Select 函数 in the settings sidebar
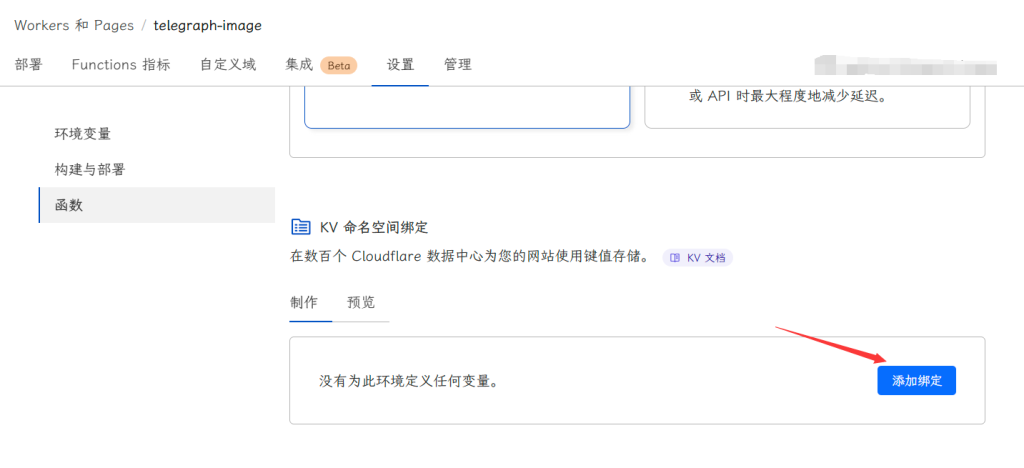Screen dimensions: 1024x468 (69, 206)
